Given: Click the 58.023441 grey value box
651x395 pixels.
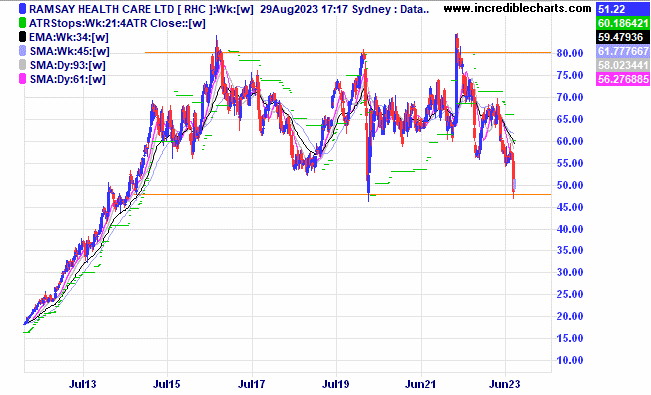Looking at the screenshot, I should pos(623,65).
